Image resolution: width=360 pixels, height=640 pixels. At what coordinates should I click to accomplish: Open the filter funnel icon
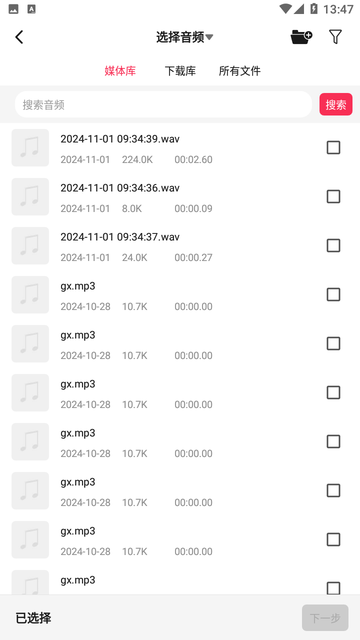[x=335, y=37]
